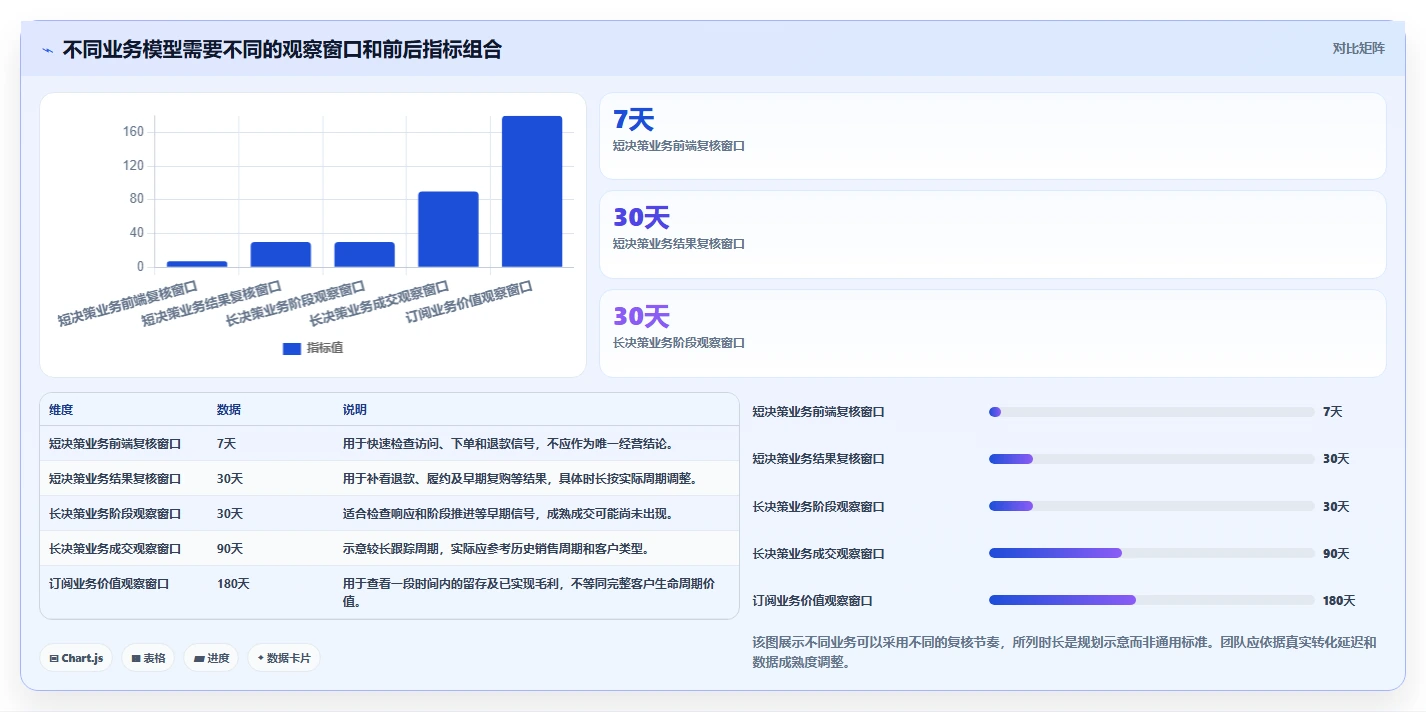The image size is (1426, 712).
Task: Click the footnote paragraph starting 该图展示不同业务
Action: coord(1064,652)
